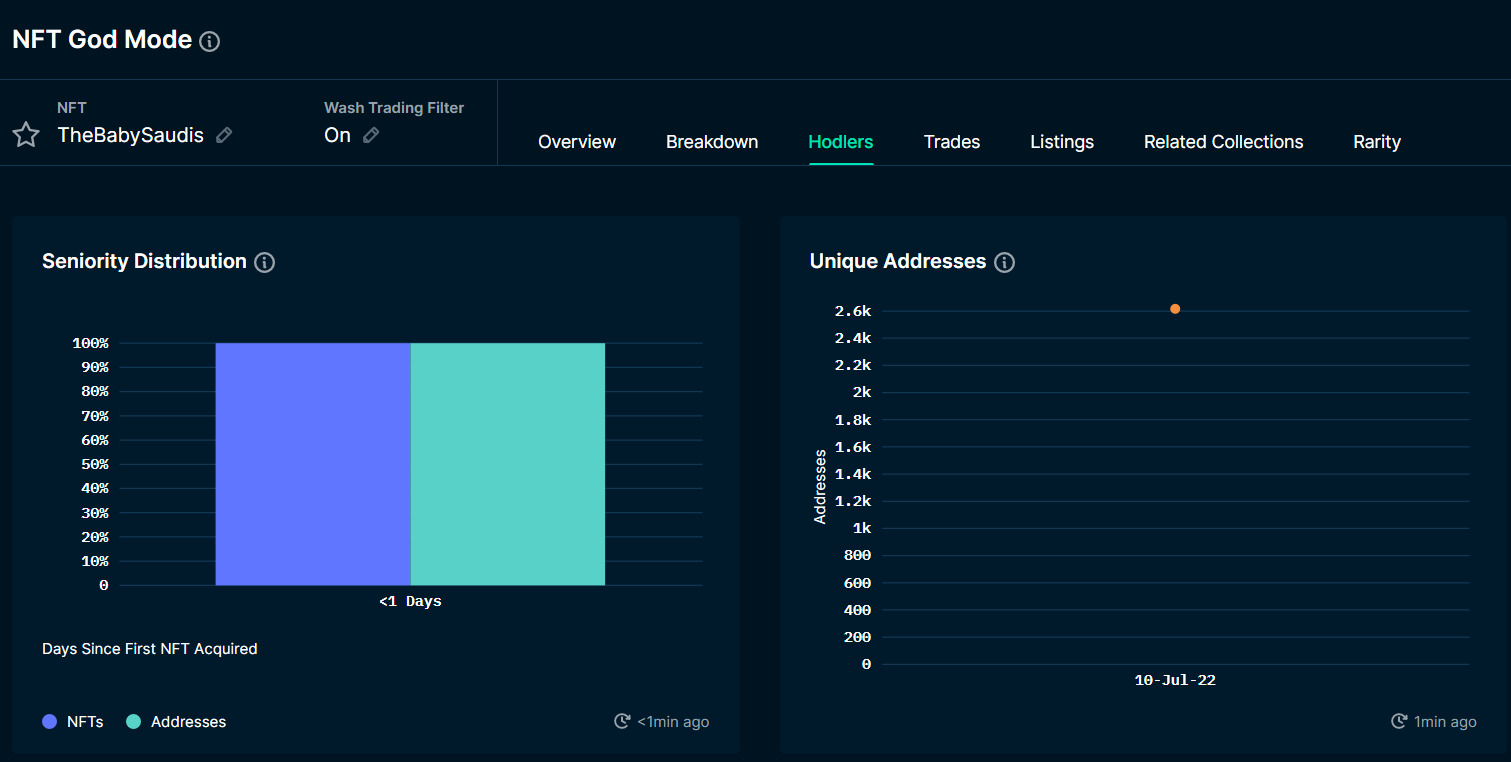Click the '<1min ago' timestamp text
1511x762 pixels.
(674, 721)
